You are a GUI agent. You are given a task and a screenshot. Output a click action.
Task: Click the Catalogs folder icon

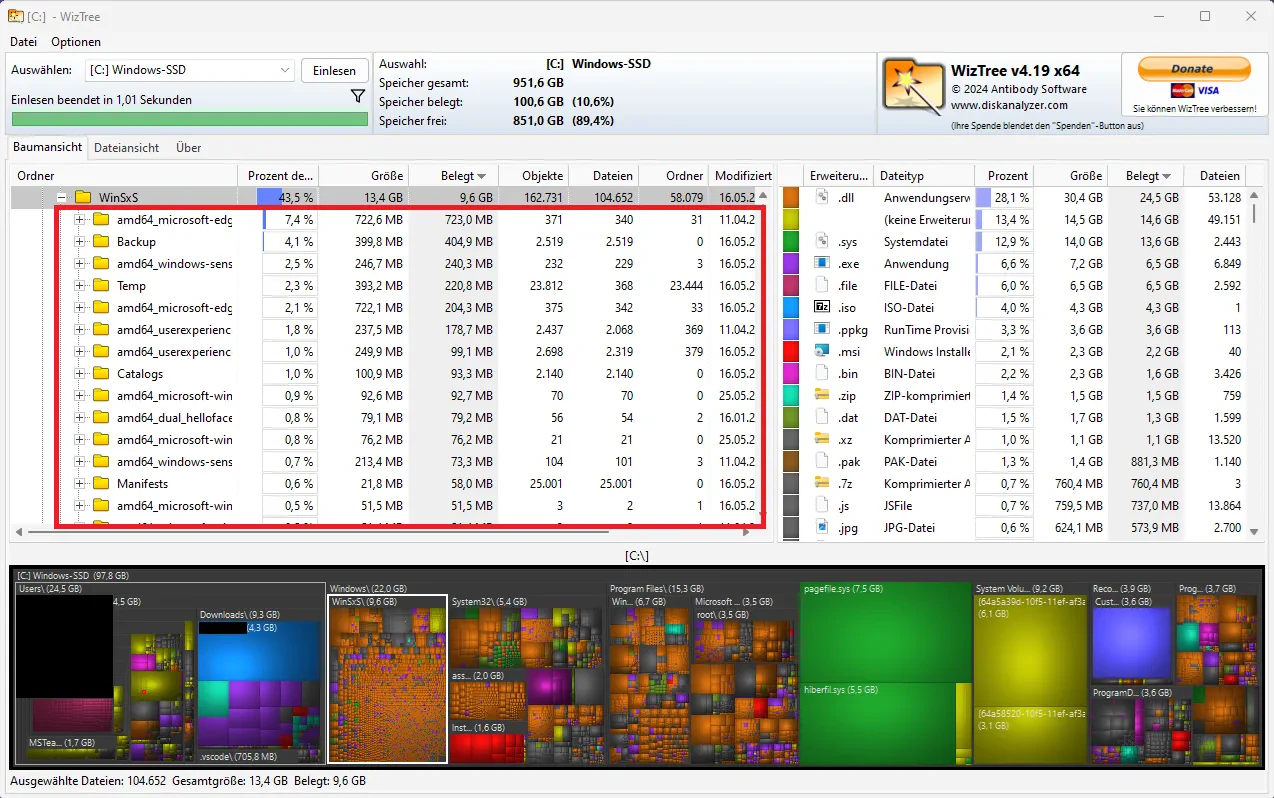[x=101, y=373]
